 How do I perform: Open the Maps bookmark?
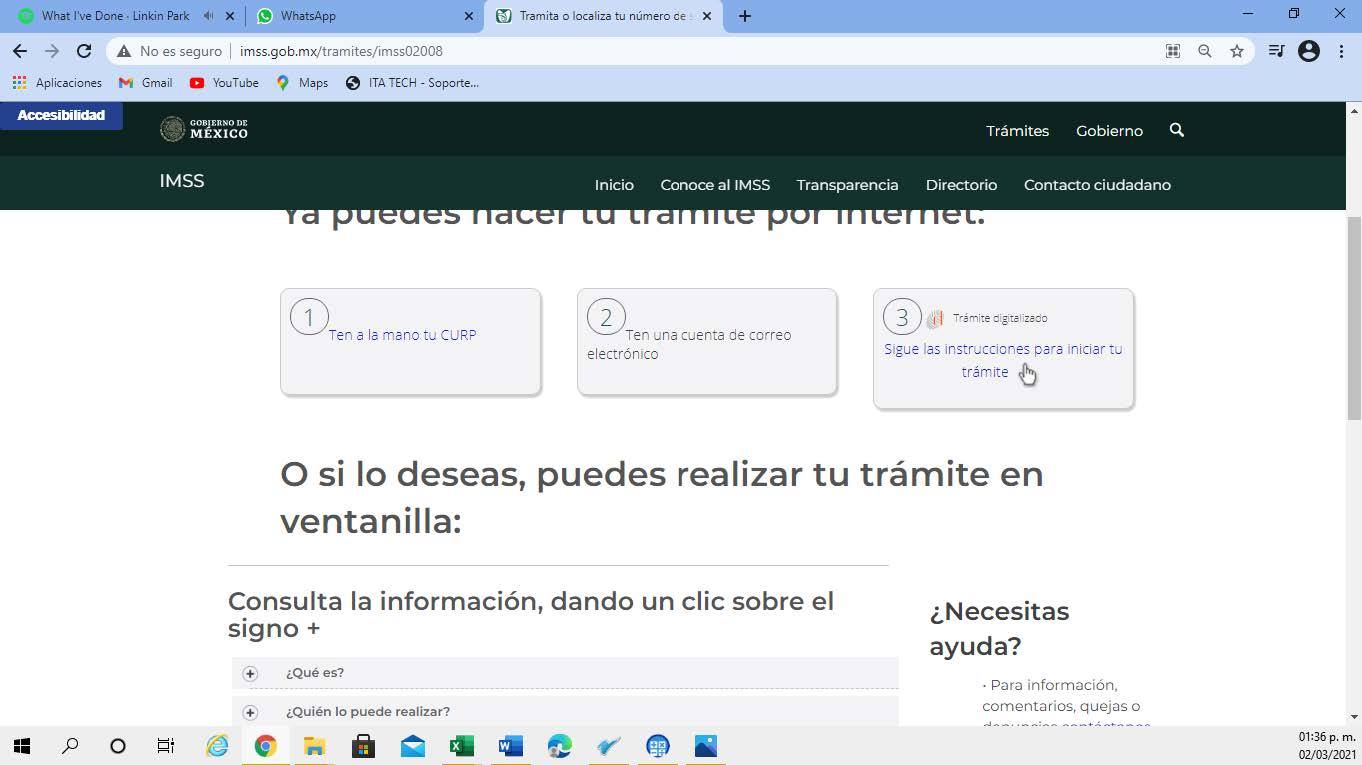pyautogui.click(x=302, y=83)
